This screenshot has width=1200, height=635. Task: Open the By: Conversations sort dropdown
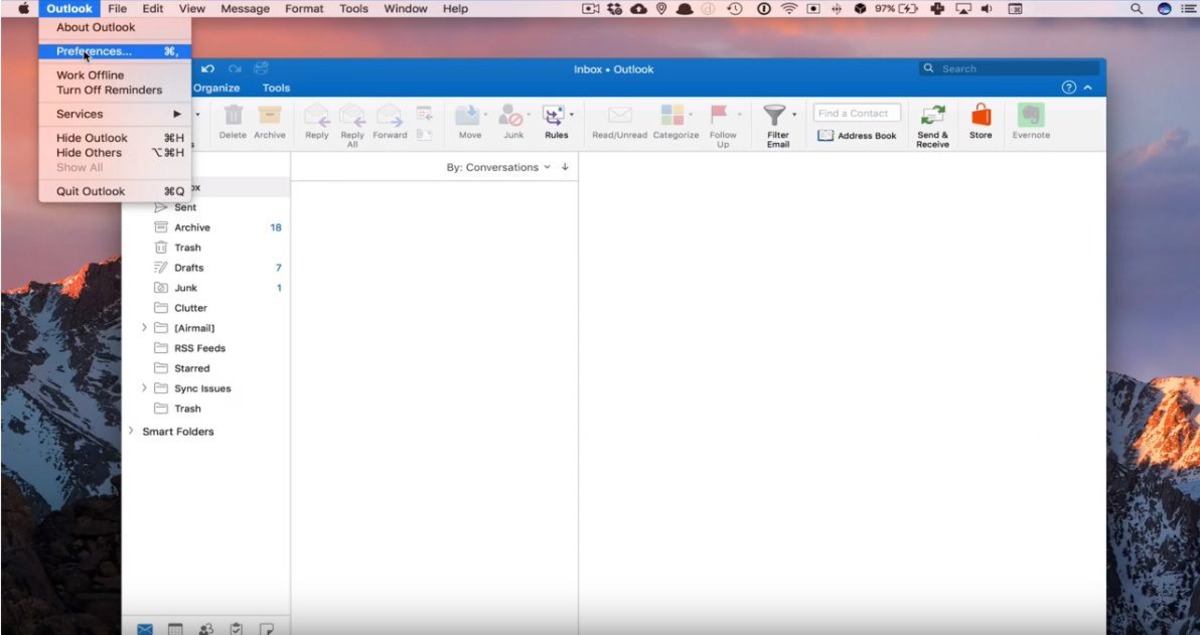click(x=498, y=167)
